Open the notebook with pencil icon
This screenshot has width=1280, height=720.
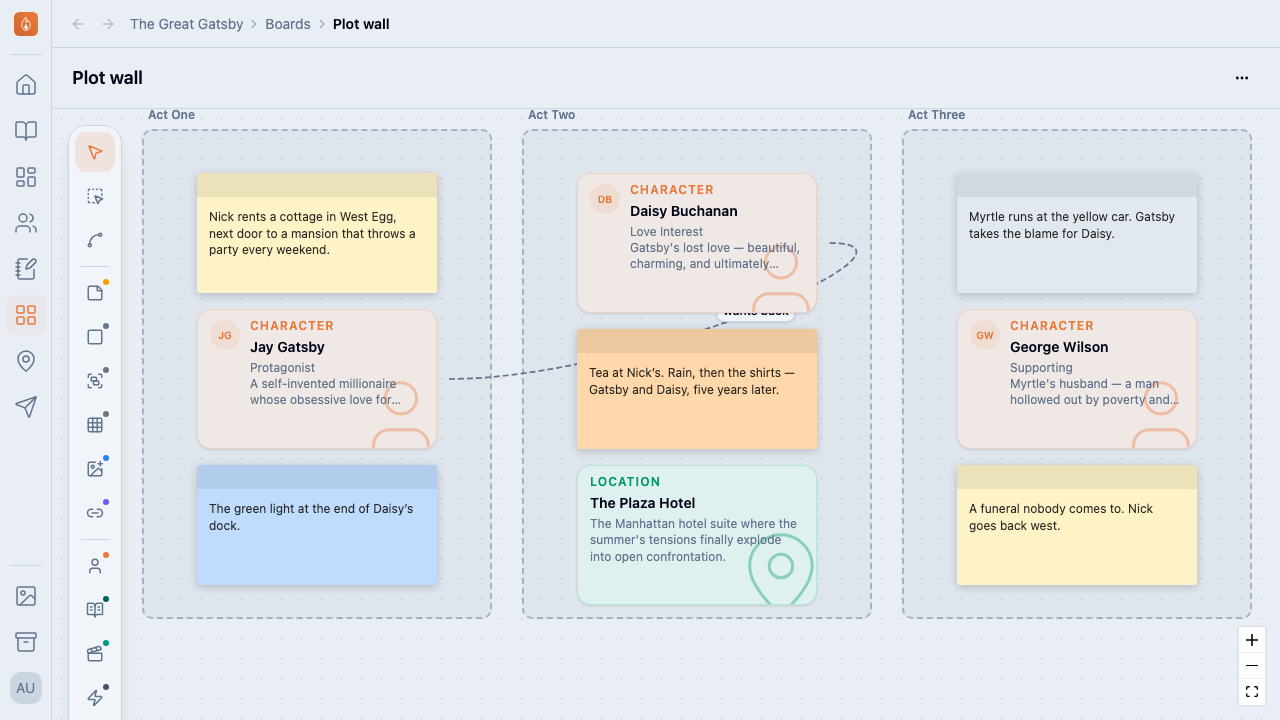point(26,269)
